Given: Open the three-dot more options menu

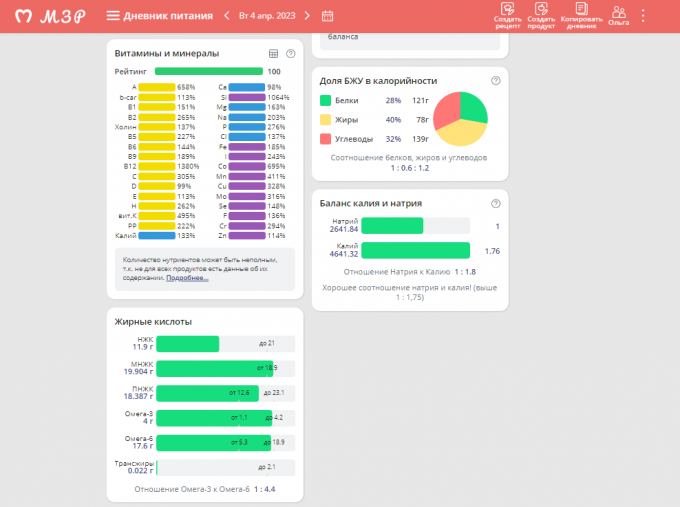Looking at the screenshot, I should [x=643, y=16].
